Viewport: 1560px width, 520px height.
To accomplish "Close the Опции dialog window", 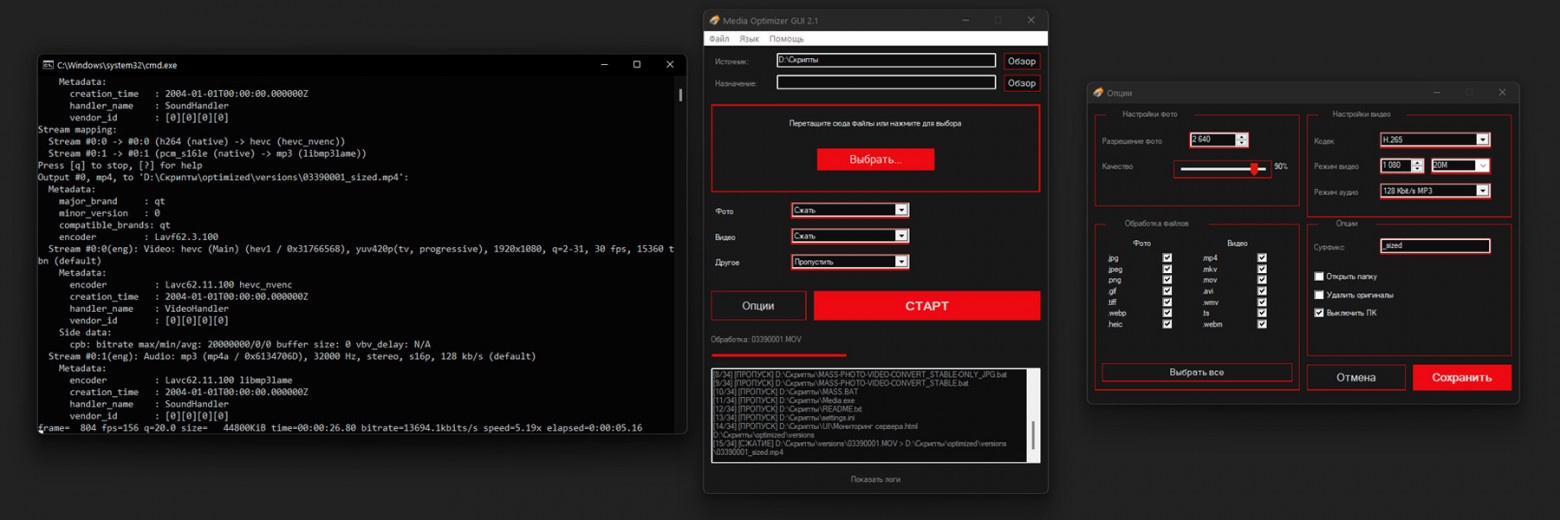I will pos(1502,92).
